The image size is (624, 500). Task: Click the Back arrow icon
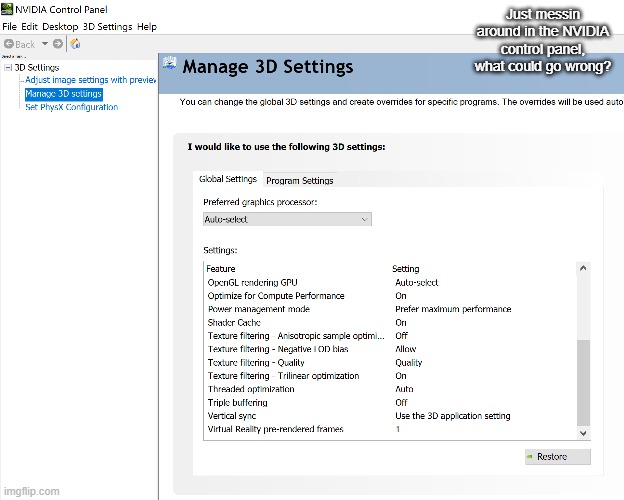[x=9, y=44]
